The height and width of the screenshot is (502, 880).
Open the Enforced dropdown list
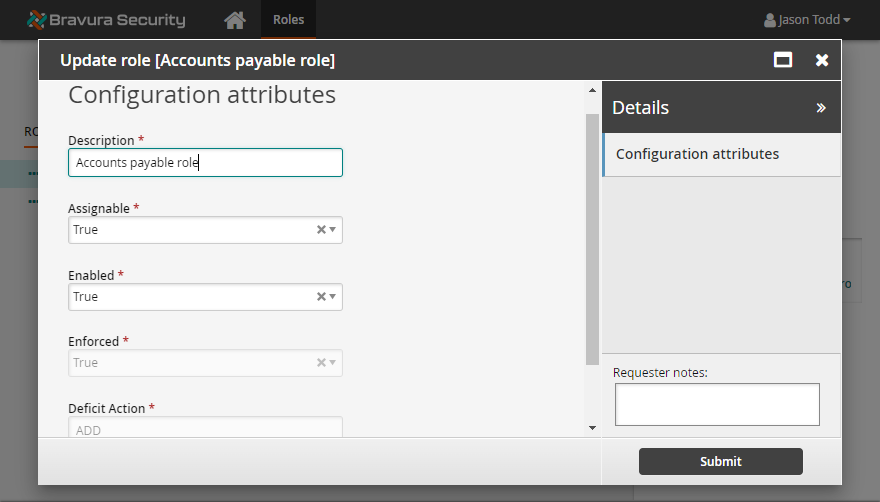pos(205,363)
